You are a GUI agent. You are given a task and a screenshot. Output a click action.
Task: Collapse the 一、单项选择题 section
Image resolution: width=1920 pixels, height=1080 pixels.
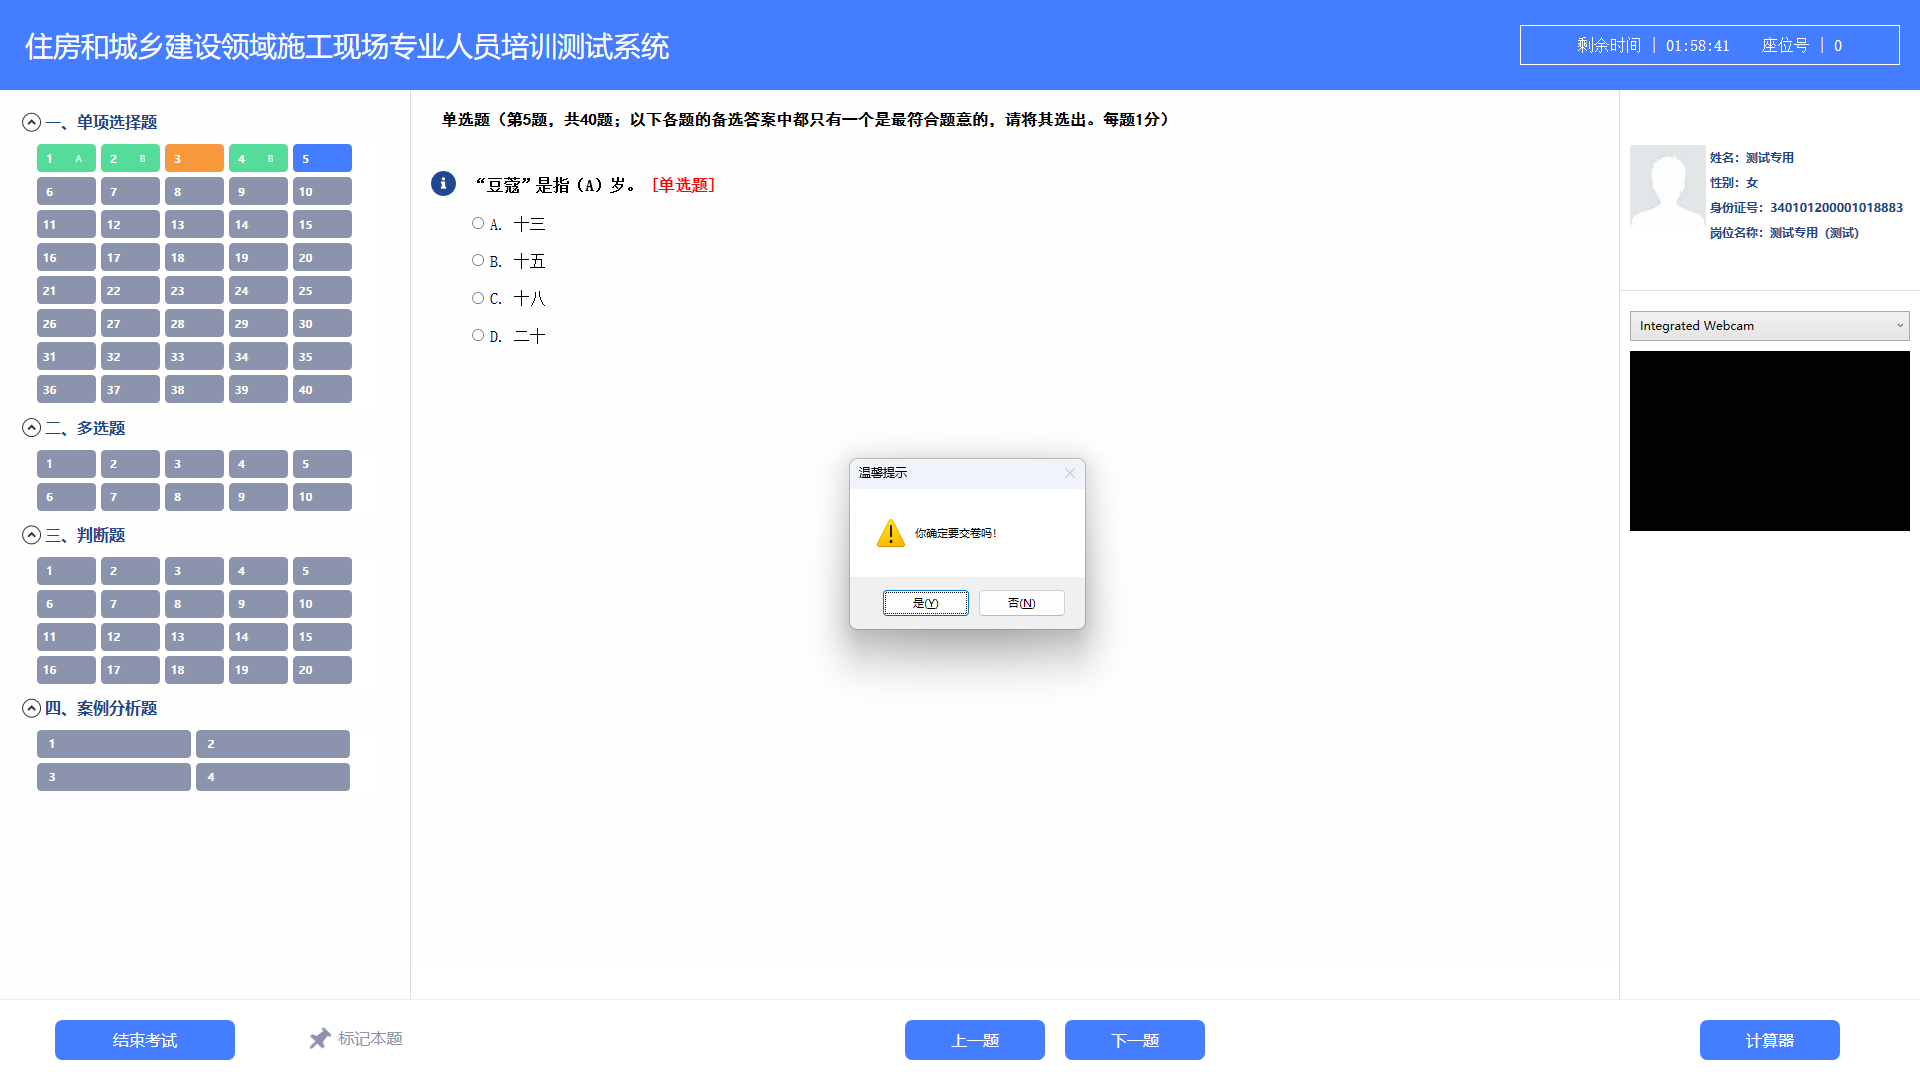point(31,120)
